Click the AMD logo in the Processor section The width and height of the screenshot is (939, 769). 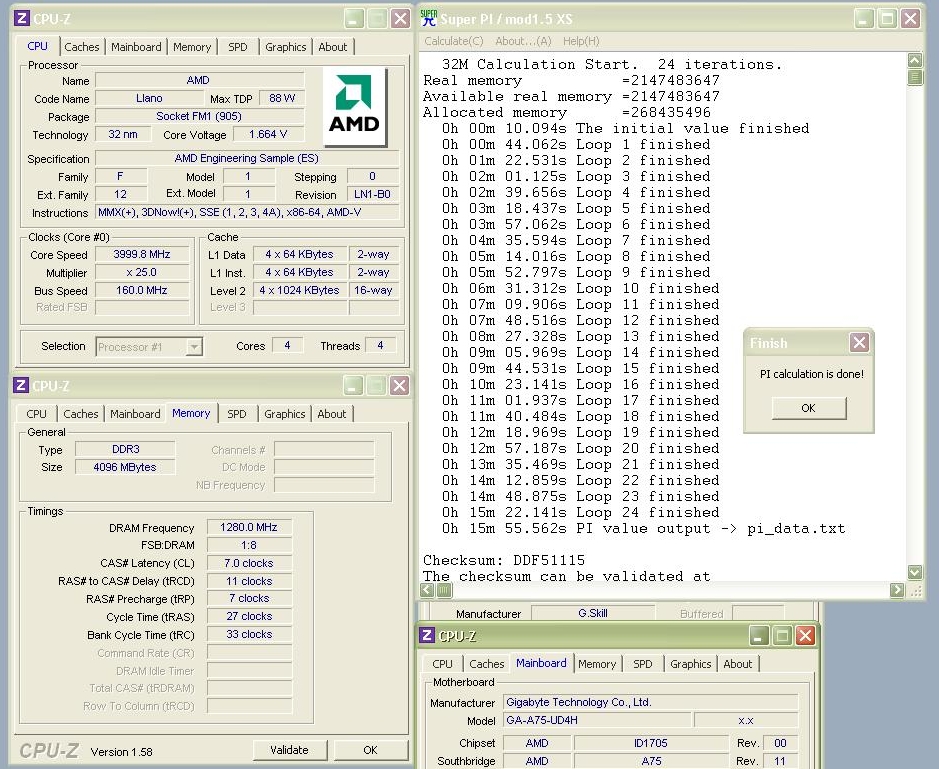(355, 107)
